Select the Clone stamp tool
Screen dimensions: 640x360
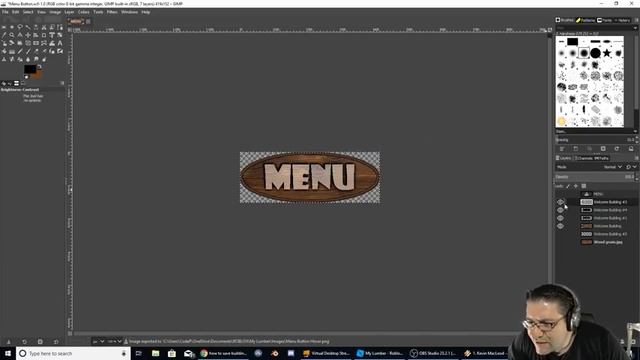pos(4,60)
